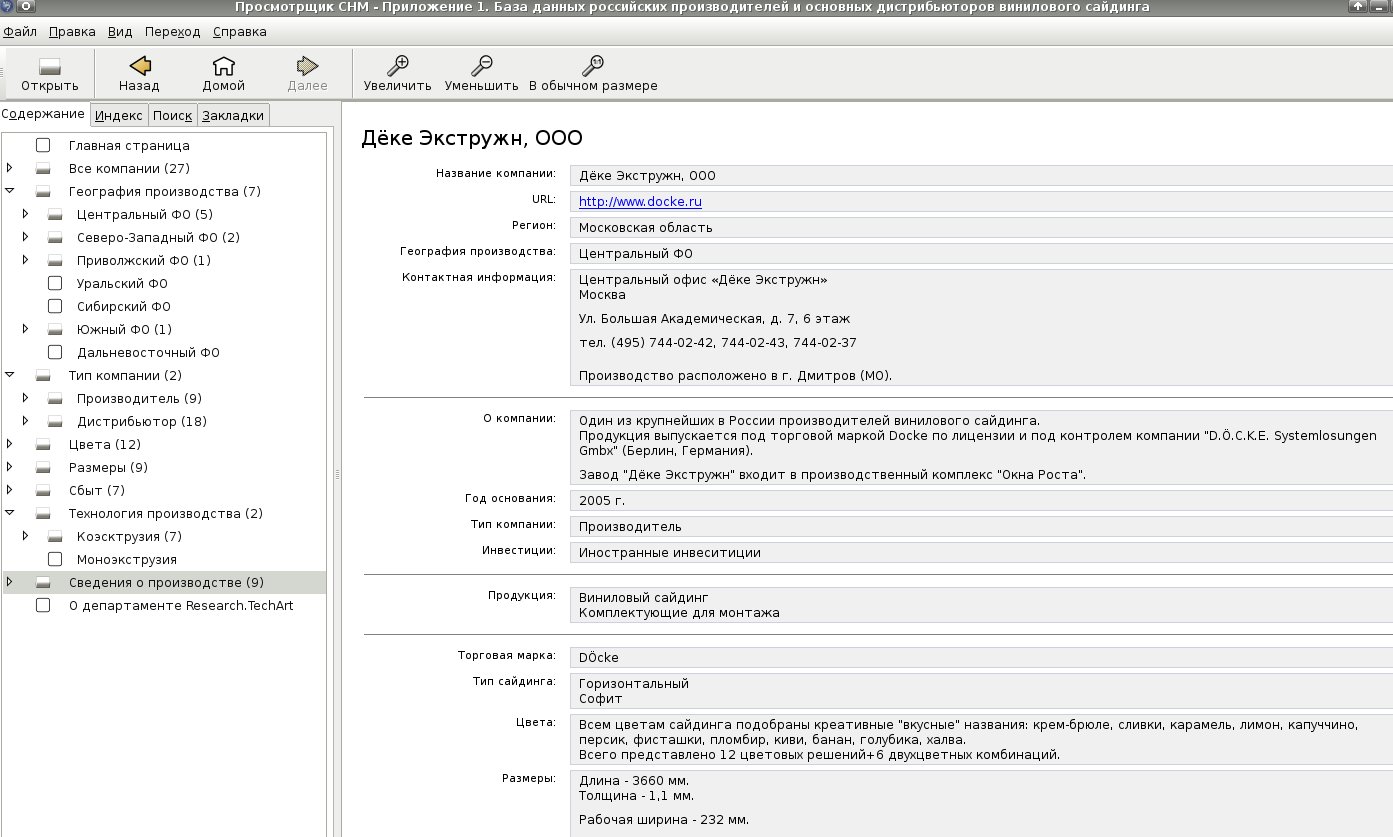Select the Уральский ФО tree entry

tap(122, 283)
